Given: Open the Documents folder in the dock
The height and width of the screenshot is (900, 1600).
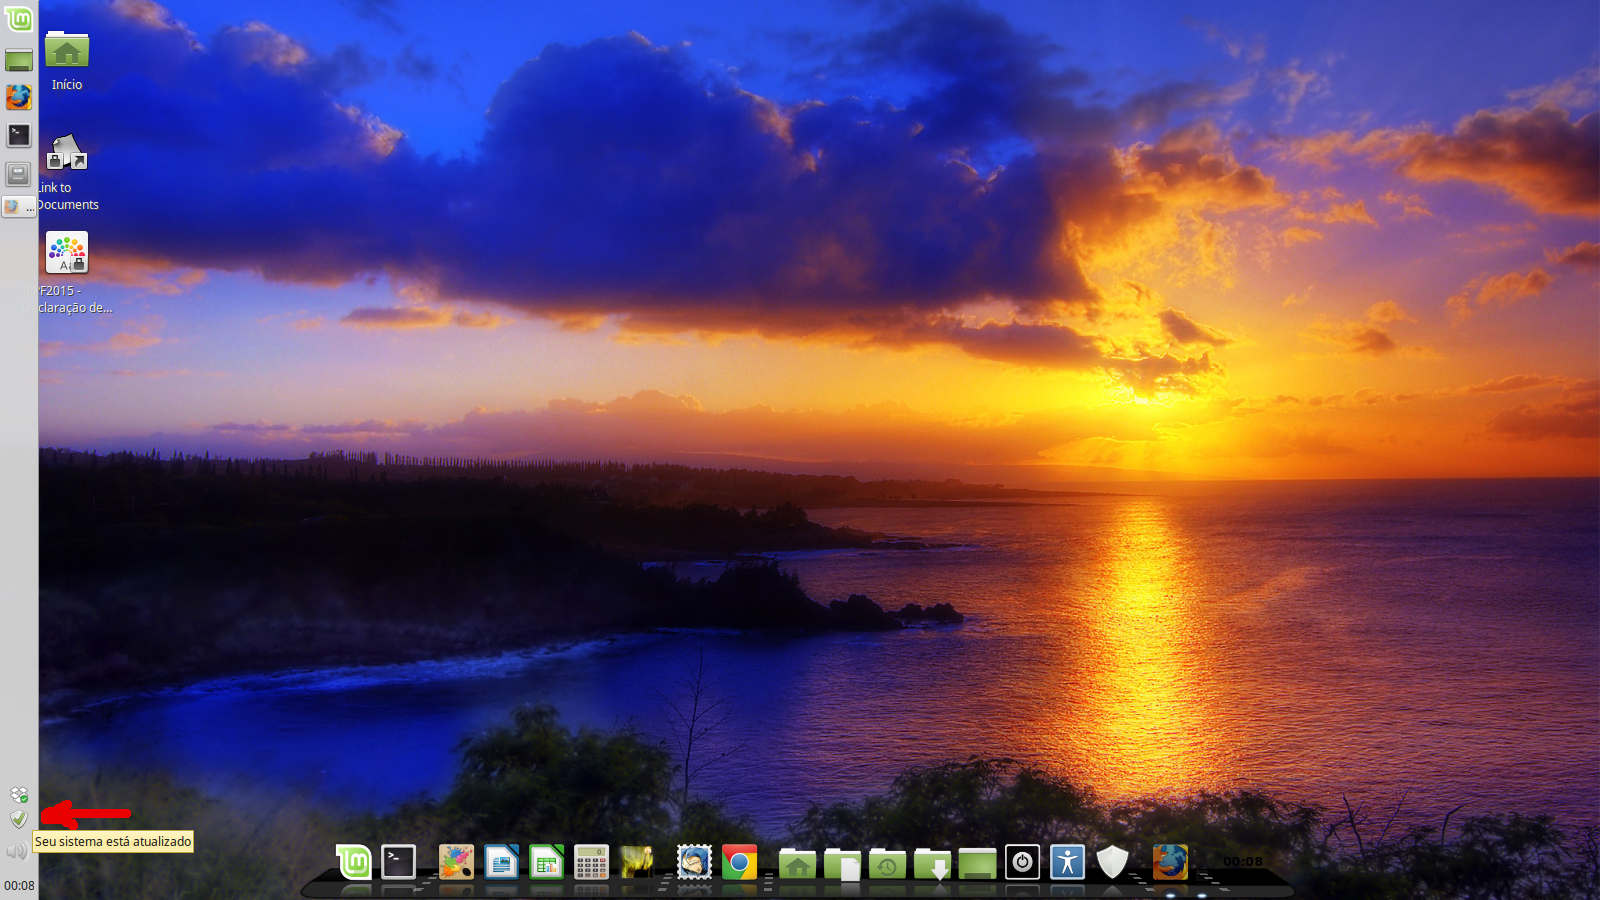Looking at the screenshot, I should pos(843,863).
